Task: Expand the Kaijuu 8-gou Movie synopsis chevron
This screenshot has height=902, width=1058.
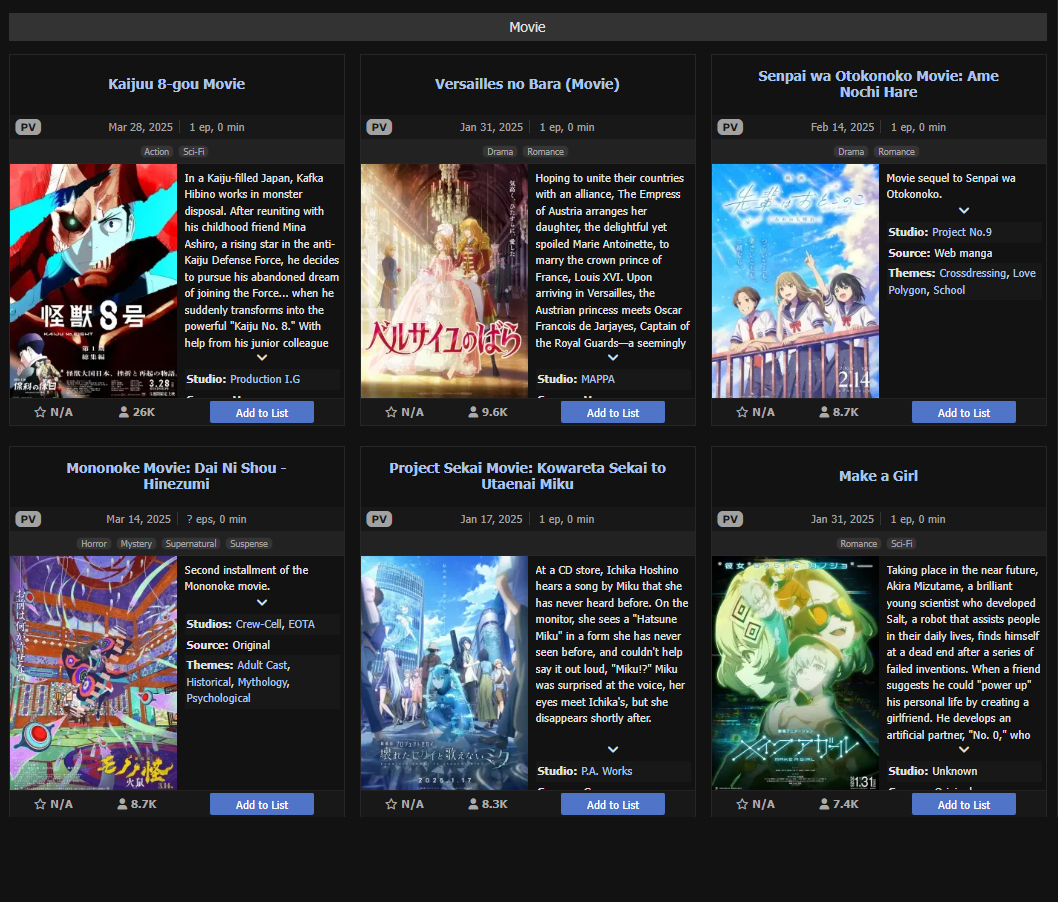Action: point(262,358)
